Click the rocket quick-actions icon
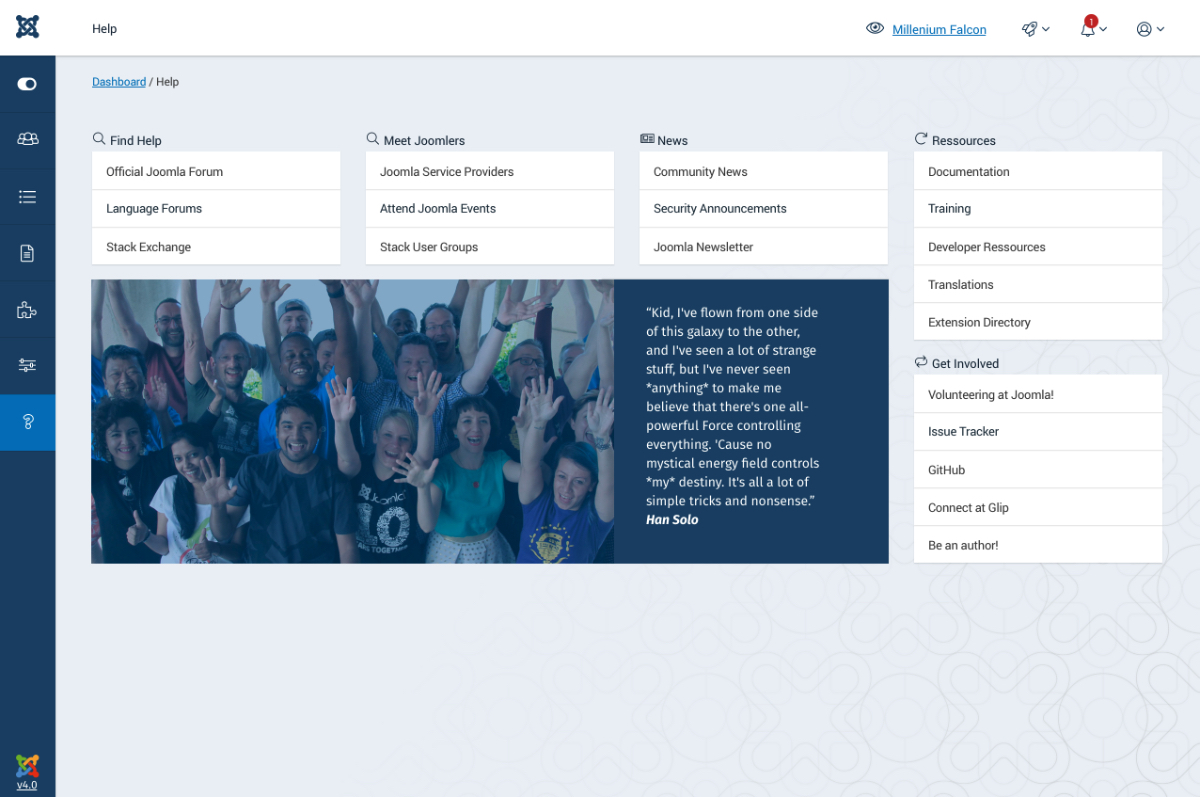This screenshot has height=797, width=1200. 1029,29
